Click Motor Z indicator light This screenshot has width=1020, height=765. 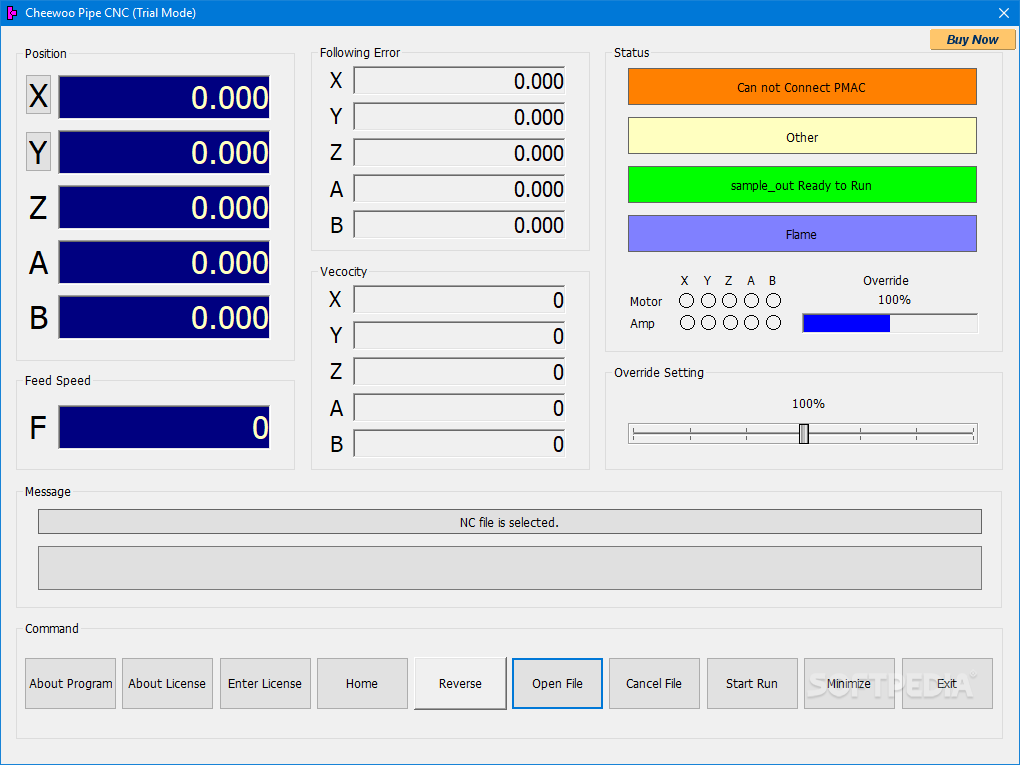coord(730,301)
